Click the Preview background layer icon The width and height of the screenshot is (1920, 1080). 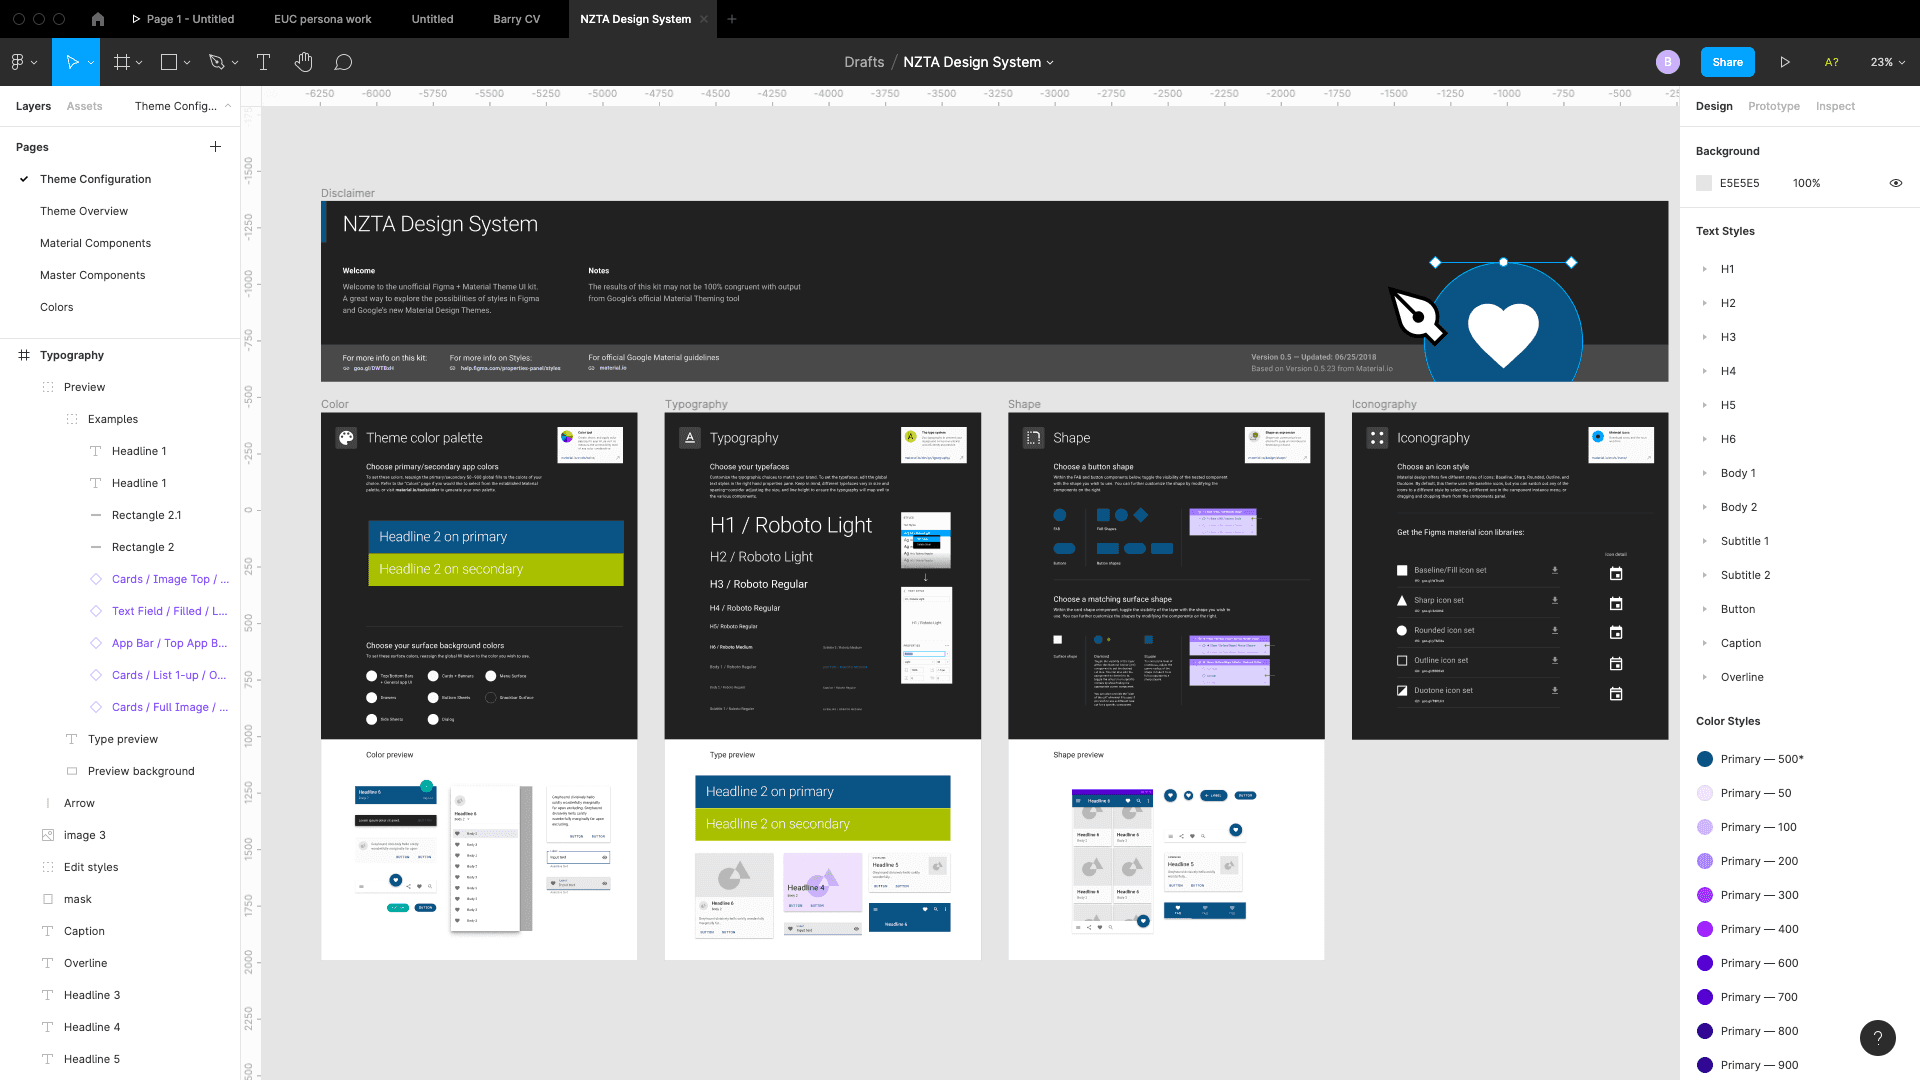72,771
